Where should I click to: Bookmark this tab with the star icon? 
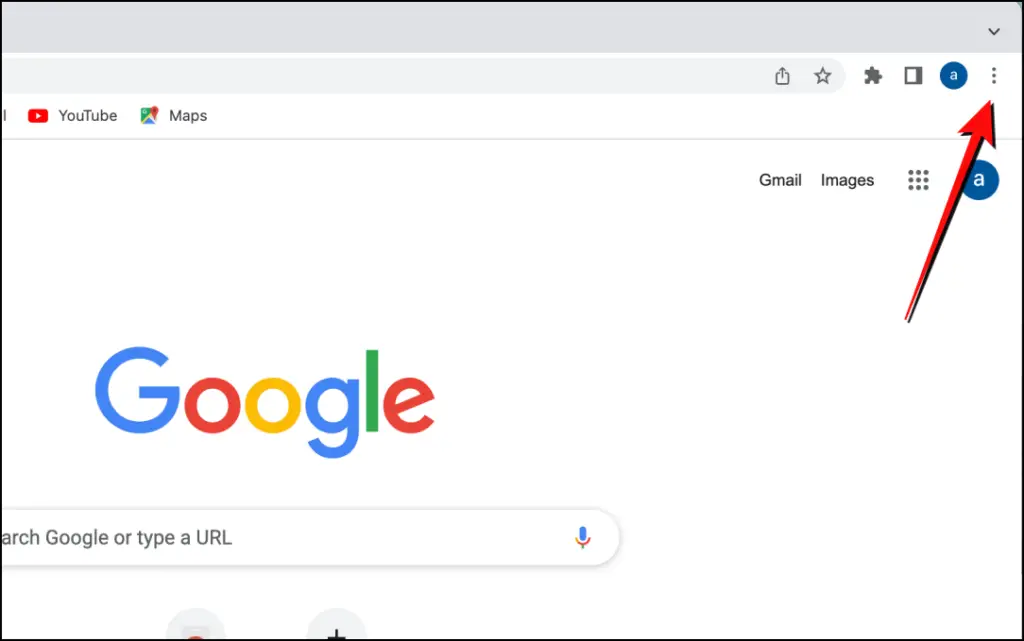822,76
